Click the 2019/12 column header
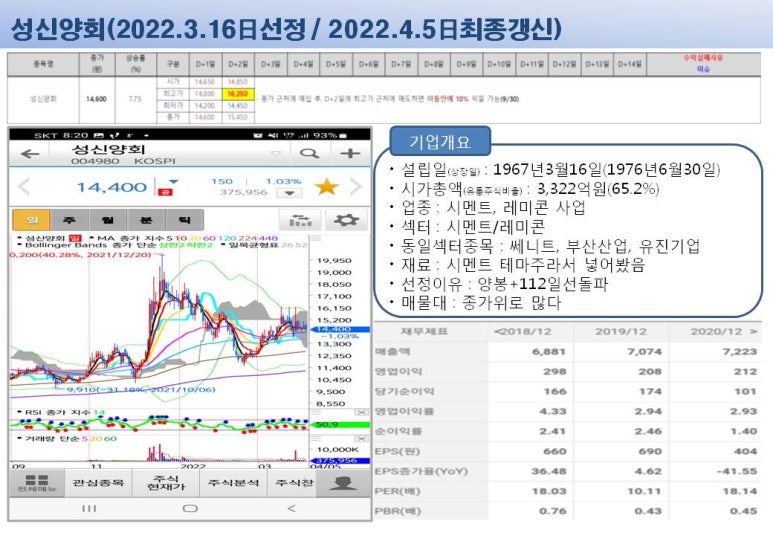 click(x=621, y=332)
